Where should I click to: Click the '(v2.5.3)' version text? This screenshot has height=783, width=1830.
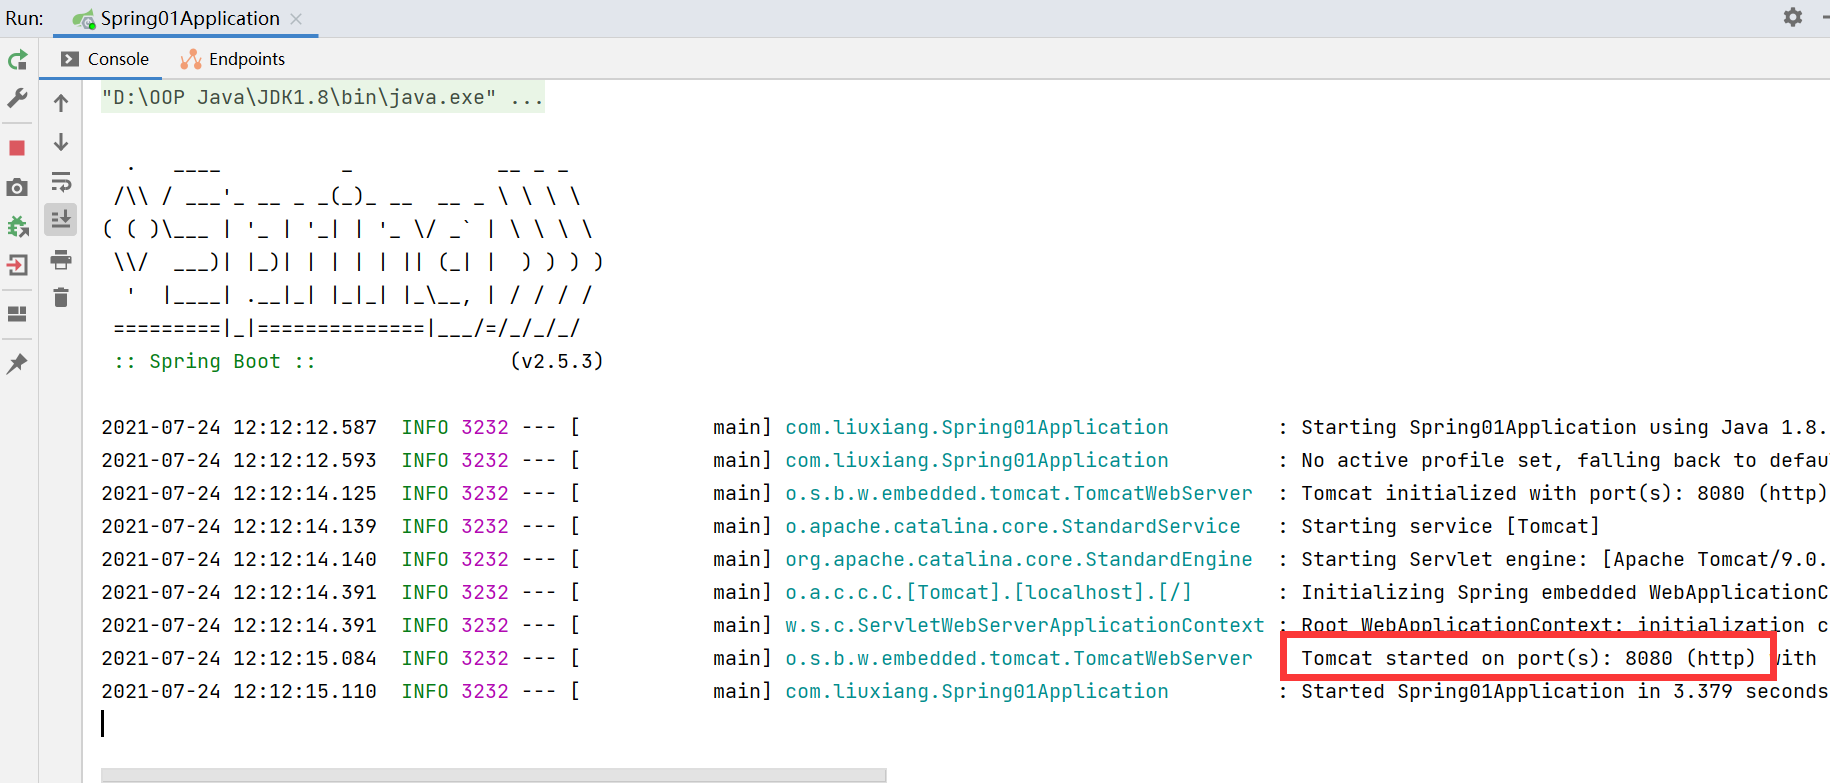coord(557,361)
